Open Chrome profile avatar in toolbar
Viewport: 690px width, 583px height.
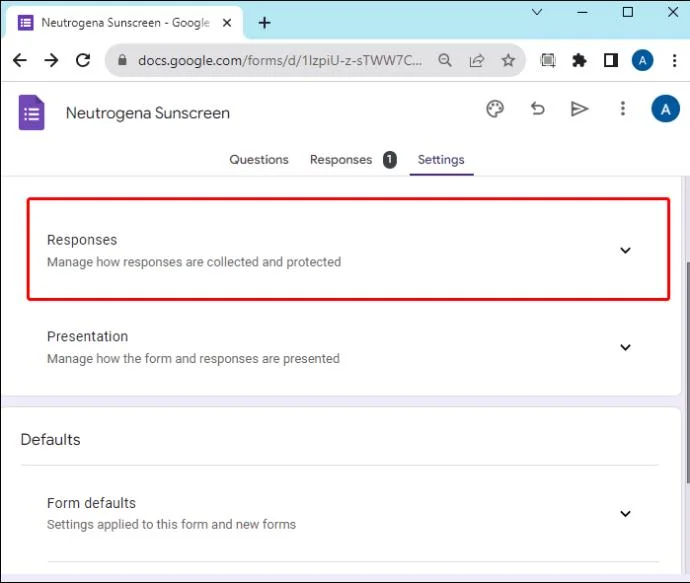click(642, 60)
